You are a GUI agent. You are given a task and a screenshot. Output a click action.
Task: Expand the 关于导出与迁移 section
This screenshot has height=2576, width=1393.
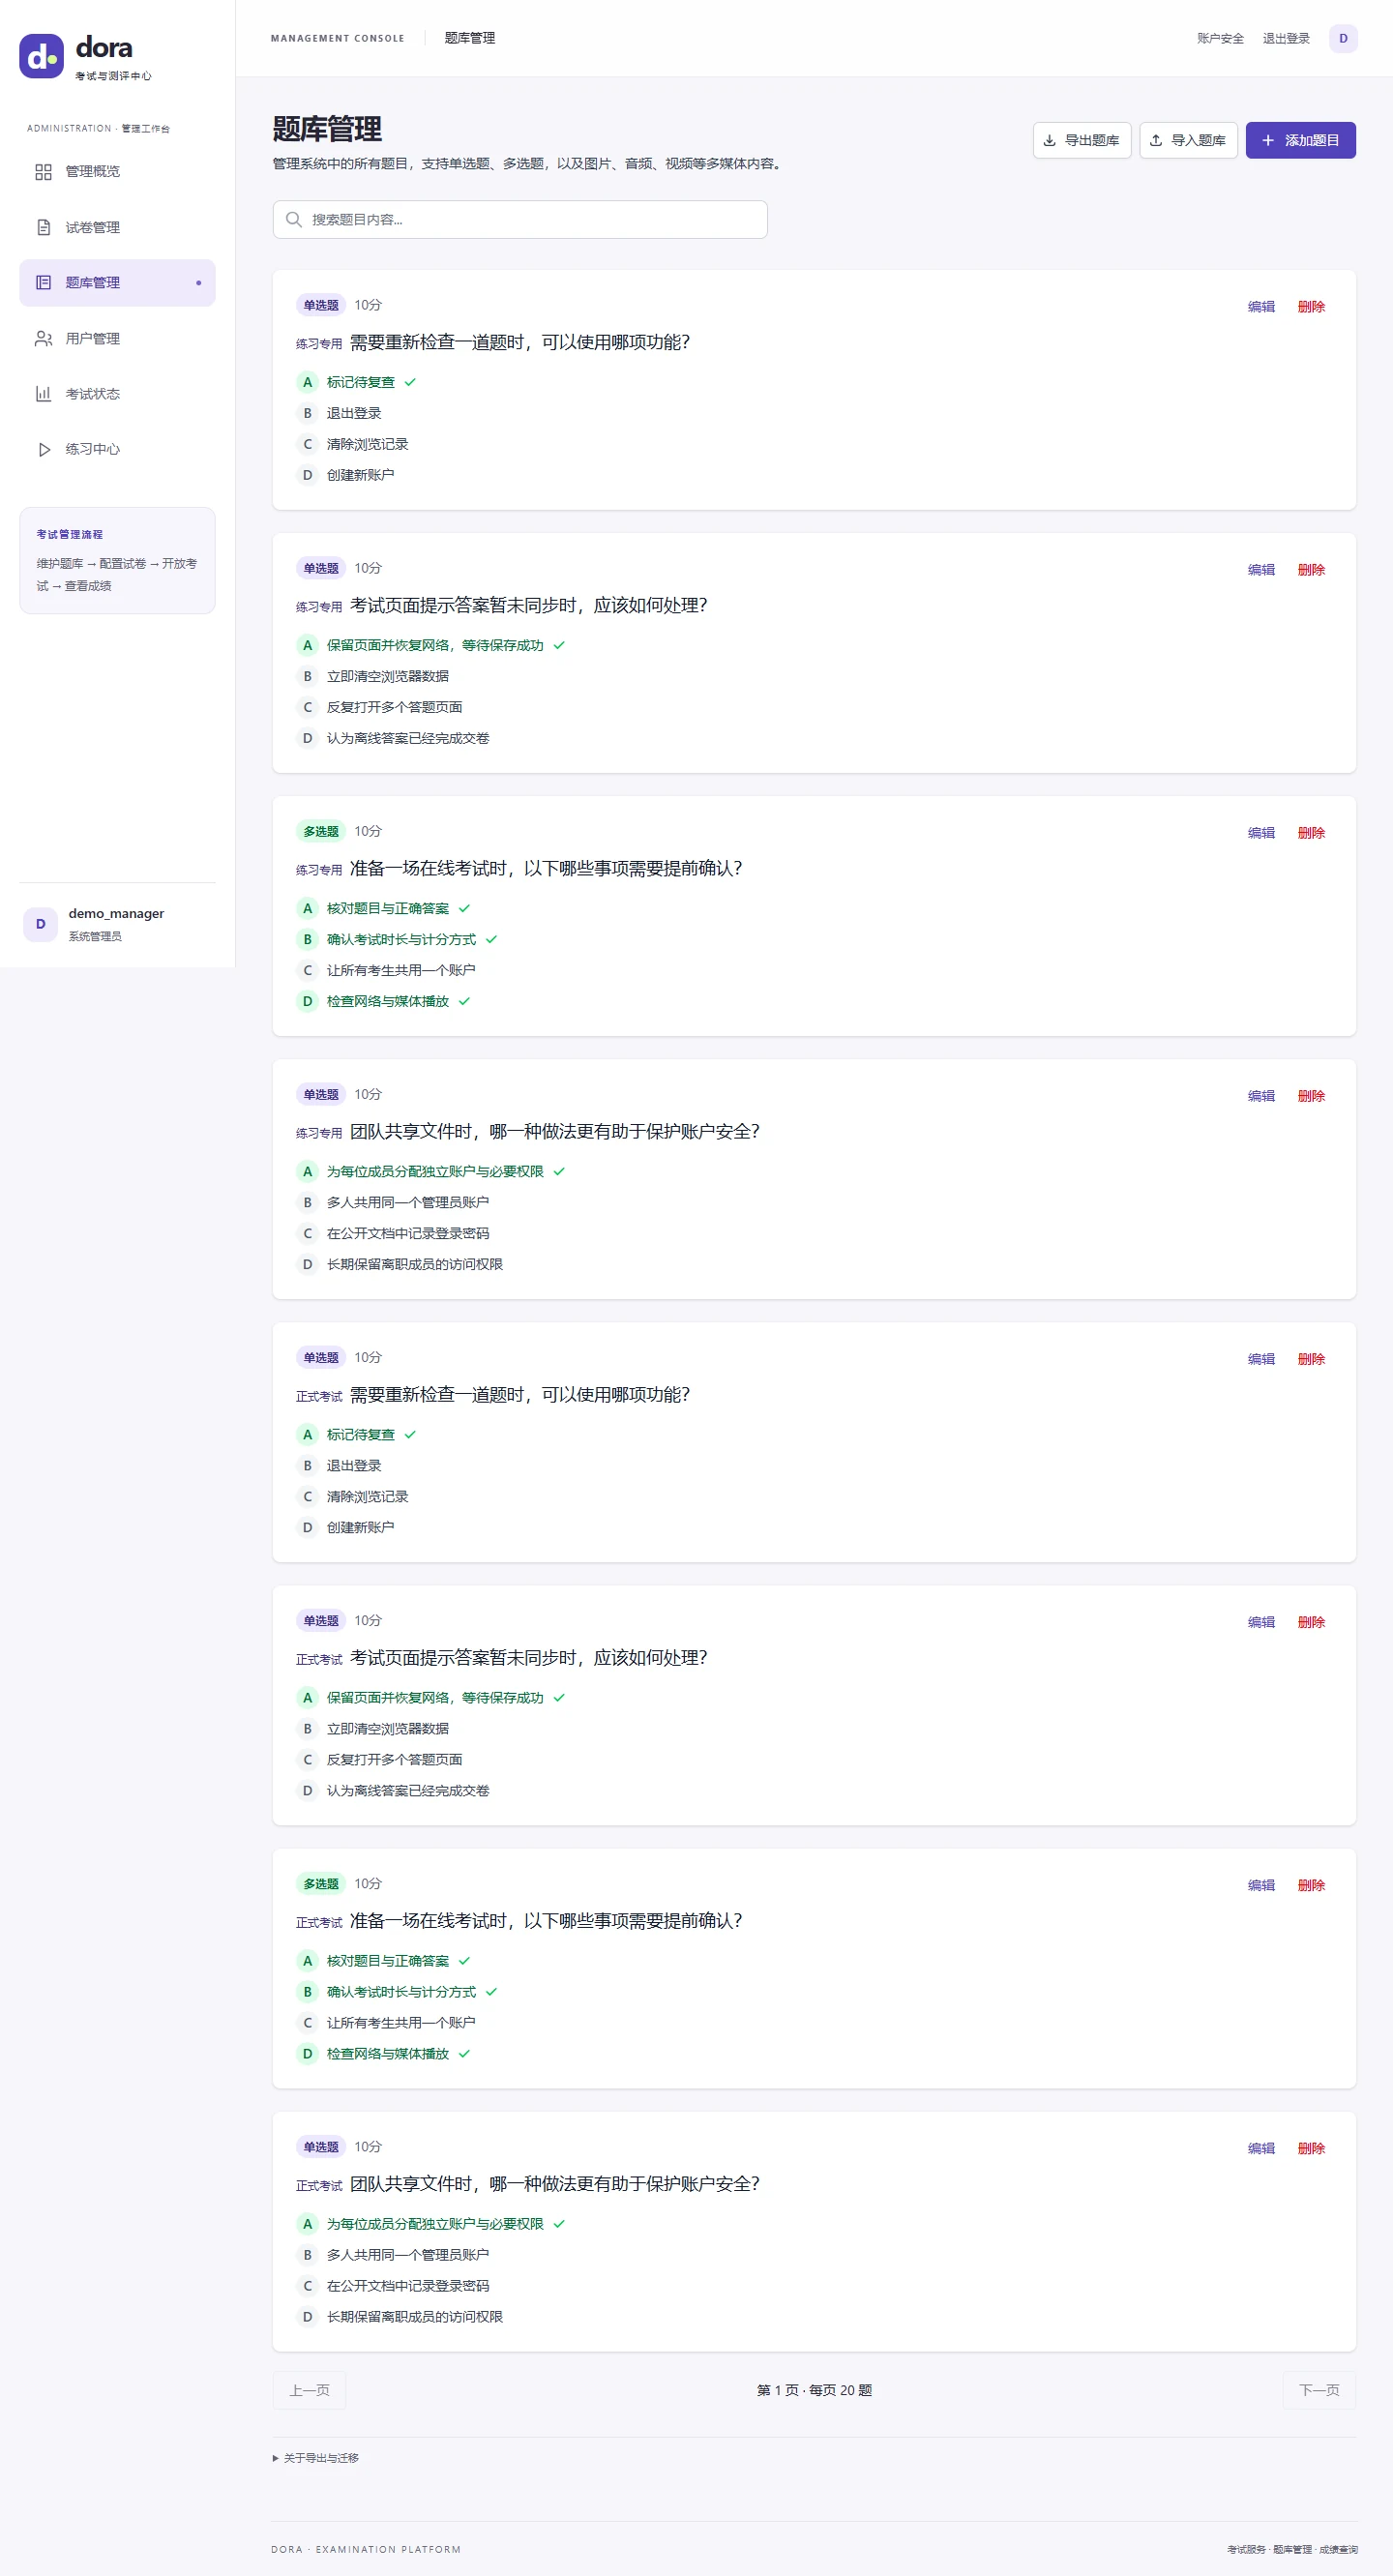(316, 2457)
